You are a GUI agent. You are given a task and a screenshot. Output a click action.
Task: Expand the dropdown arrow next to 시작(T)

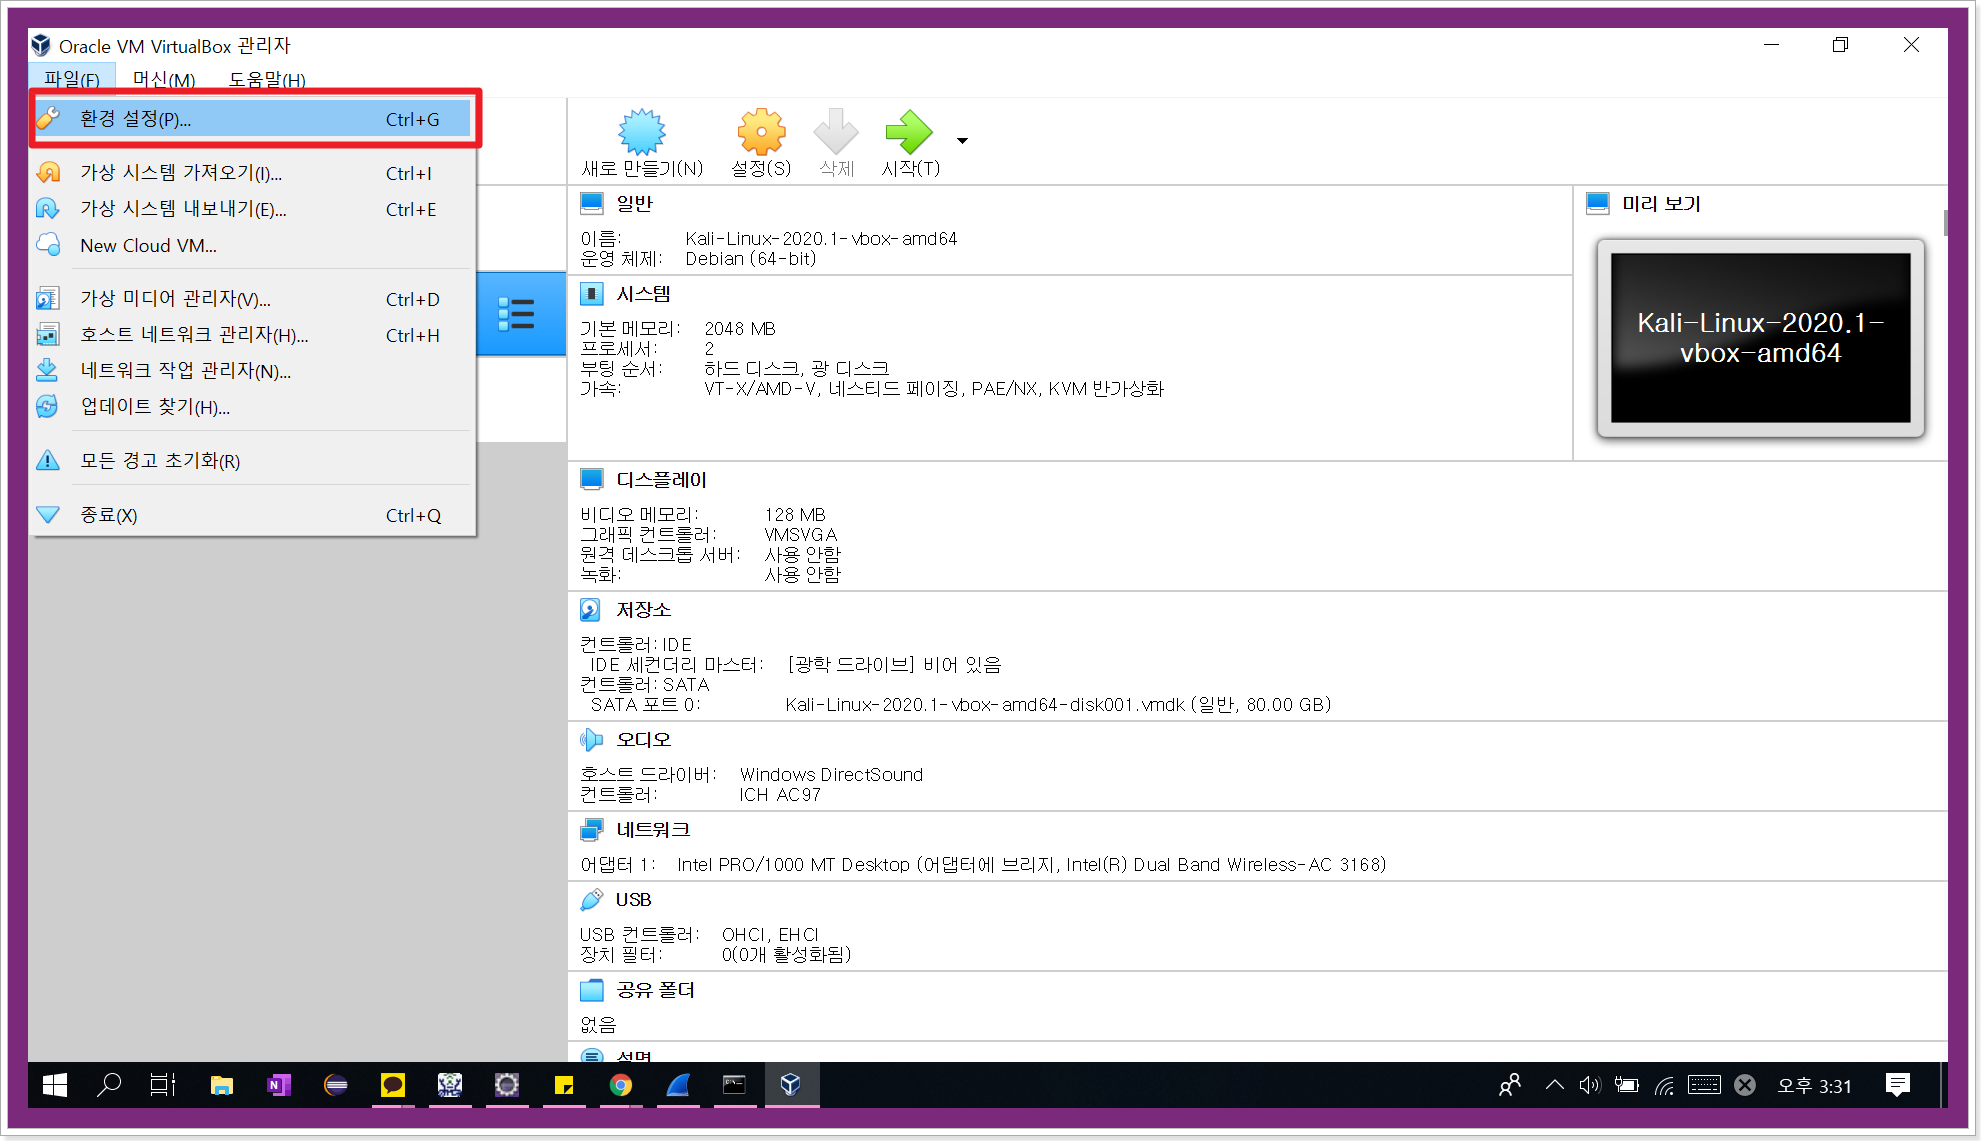pyautogui.click(x=962, y=141)
